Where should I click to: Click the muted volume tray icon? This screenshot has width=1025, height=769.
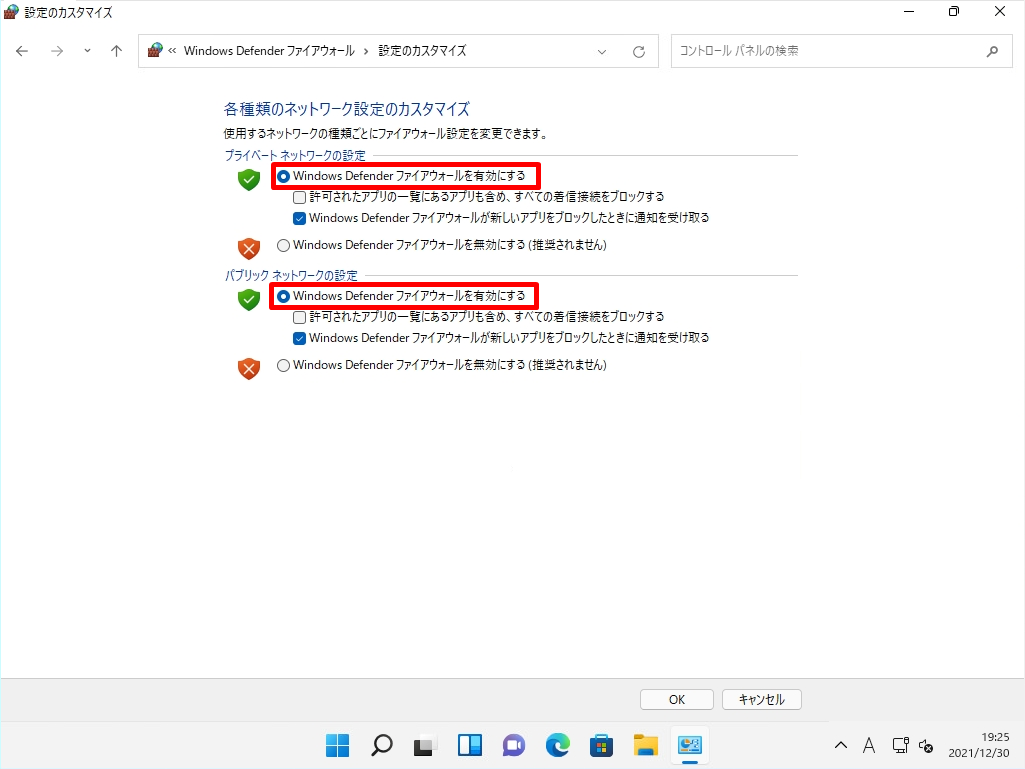pyautogui.click(x=926, y=745)
